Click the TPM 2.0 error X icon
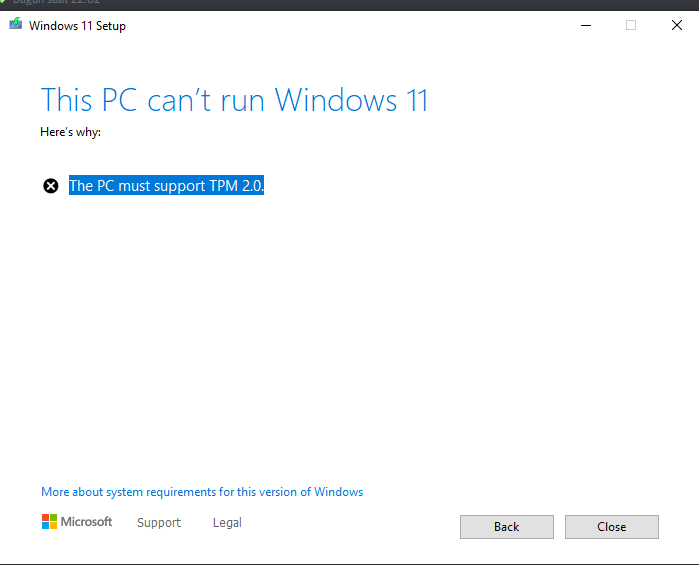 point(51,186)
